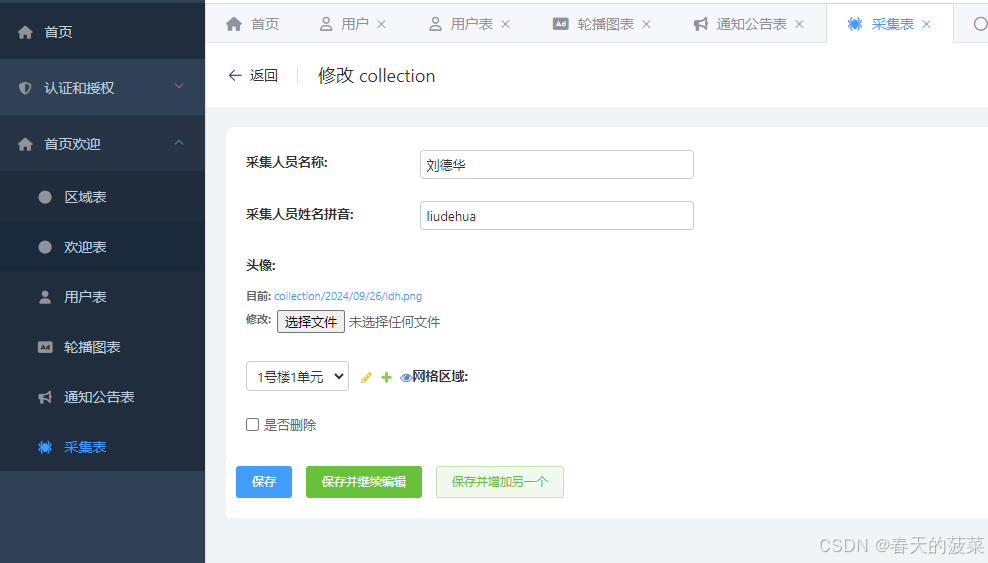Click the user icon in the 用户表 tab
988x563 pixels.
coord(435,24)
